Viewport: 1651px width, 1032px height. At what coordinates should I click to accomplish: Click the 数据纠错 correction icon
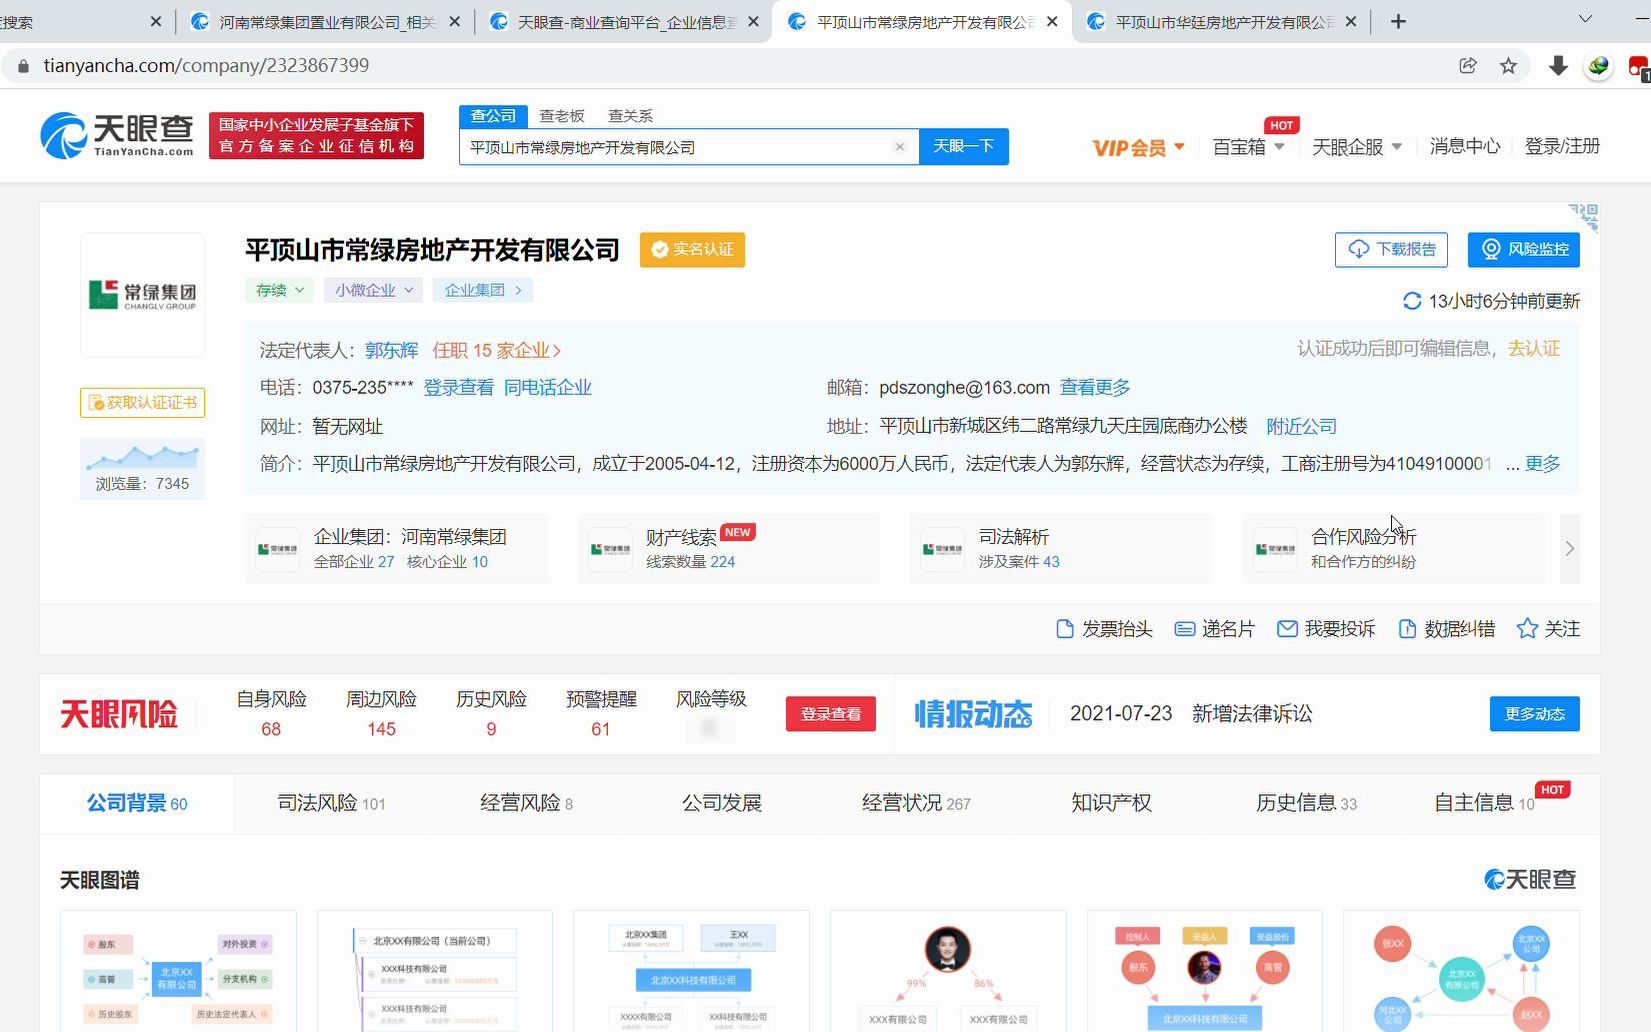click(x=1407, y=629)
